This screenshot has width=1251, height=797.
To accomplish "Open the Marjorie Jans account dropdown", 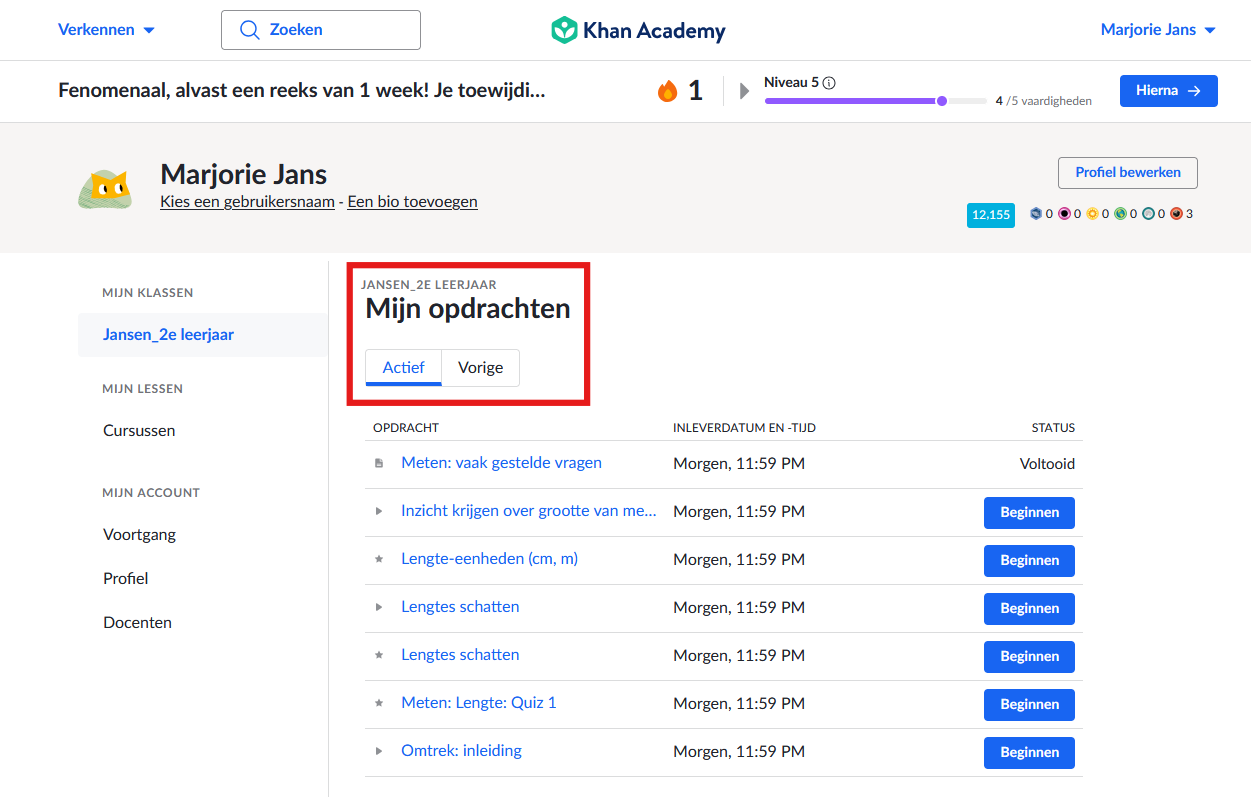I will click(x=1158, y=30).
